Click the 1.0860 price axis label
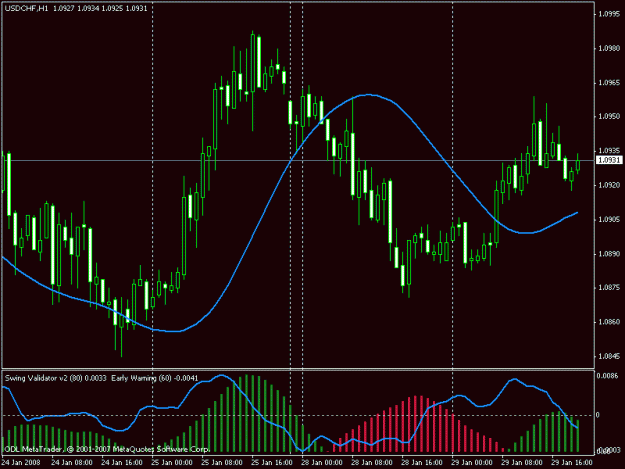 click(609, 322)
